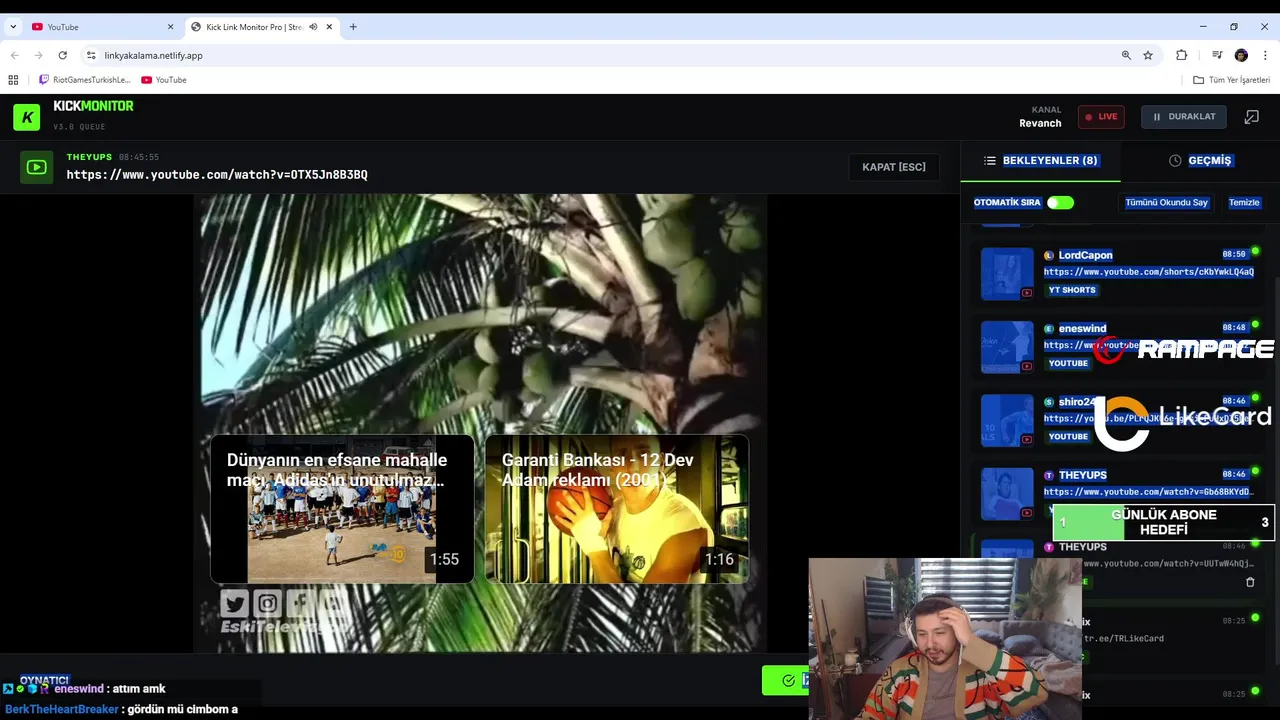Play the suggested Garanti Bankası 12 Dev Adam video

click(x=617, y=508)
